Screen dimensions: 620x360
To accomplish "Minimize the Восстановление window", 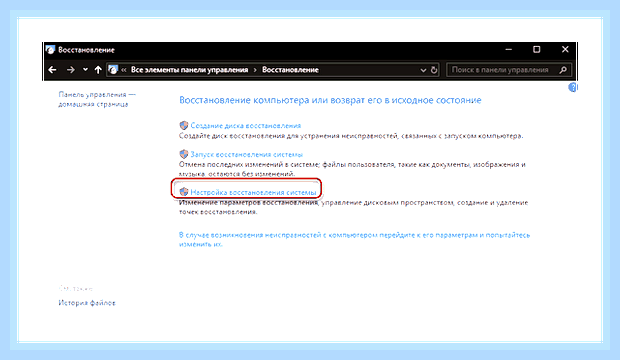I will click(509, 49).
